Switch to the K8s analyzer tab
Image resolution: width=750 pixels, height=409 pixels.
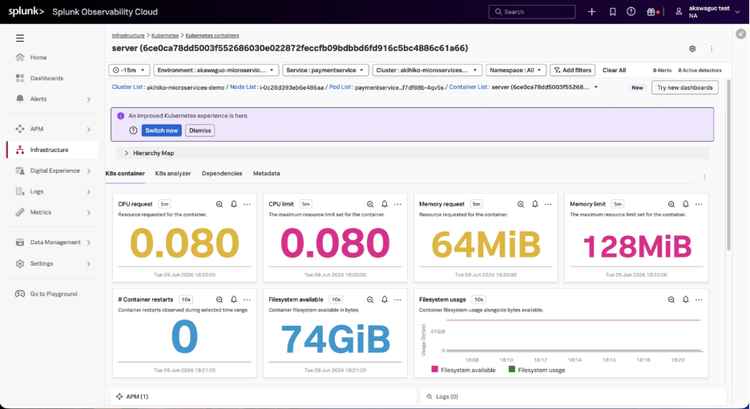click(173, 174)
